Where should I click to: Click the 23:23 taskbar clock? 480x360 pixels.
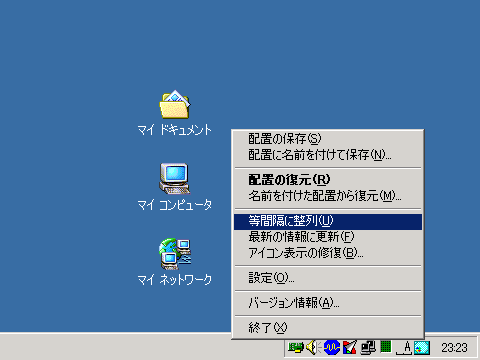(454, 348)
